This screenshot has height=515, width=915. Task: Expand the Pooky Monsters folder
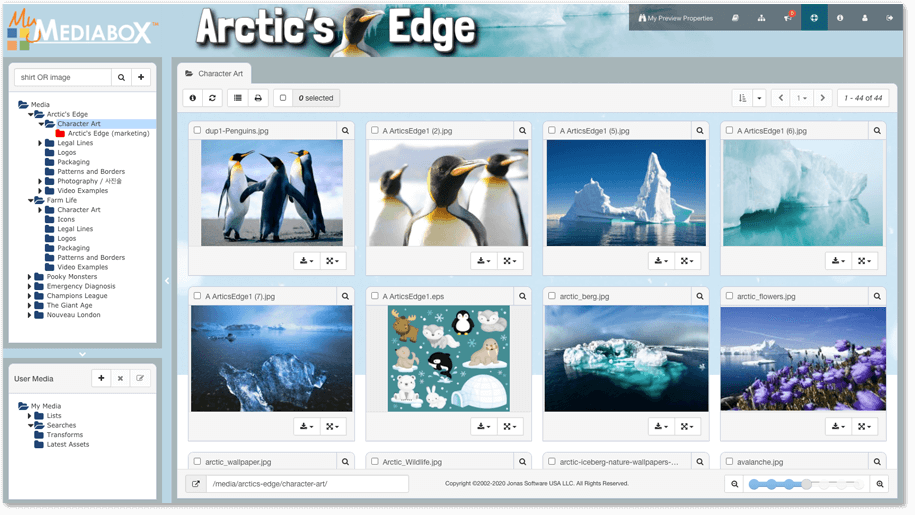click(30, 276)
